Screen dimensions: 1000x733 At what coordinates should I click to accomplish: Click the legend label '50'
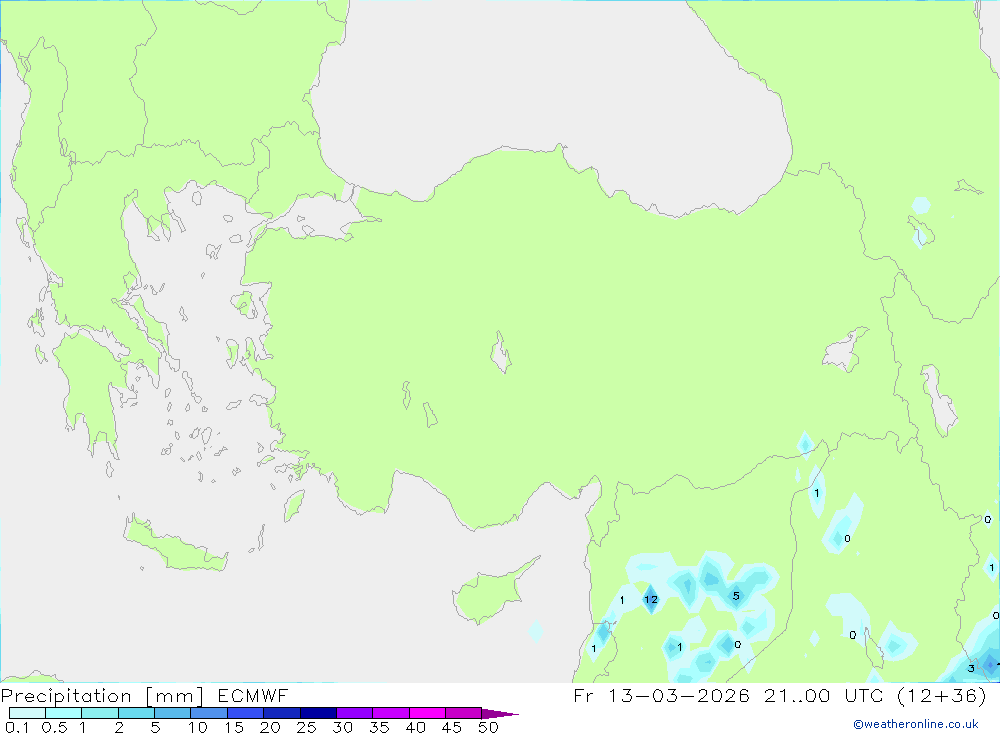(488, 727)
